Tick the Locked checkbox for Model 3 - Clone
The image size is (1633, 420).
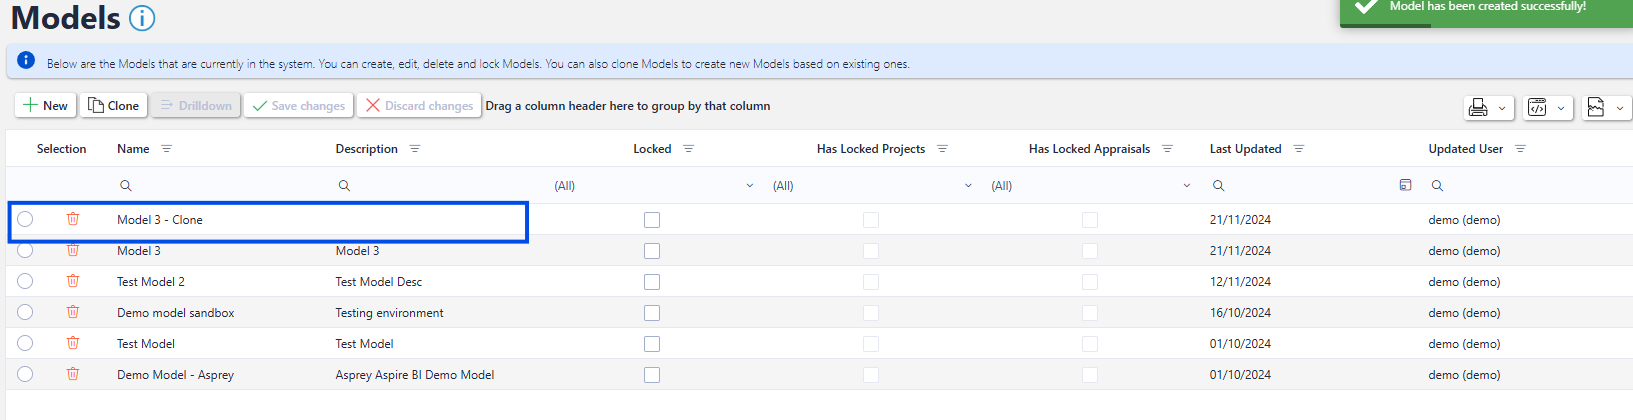tap(652, 220)
